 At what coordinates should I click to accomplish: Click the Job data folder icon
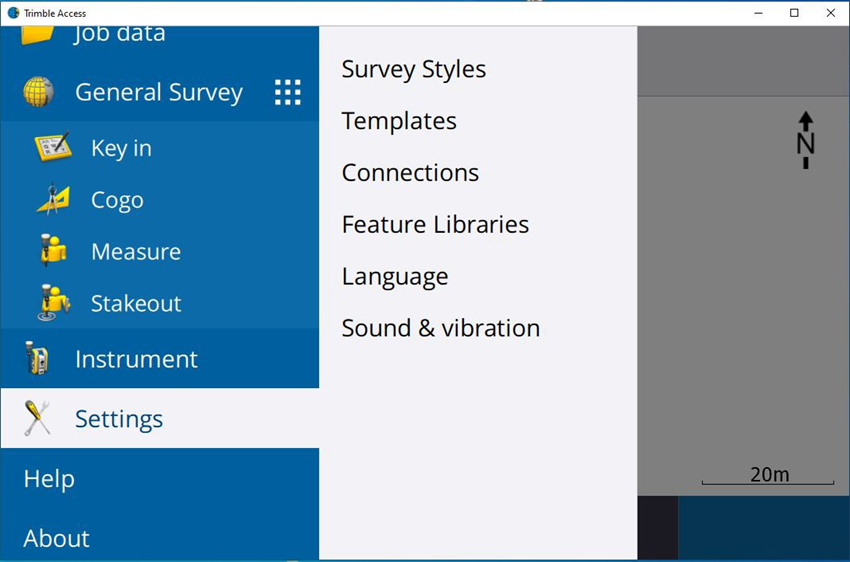[38, 34]
